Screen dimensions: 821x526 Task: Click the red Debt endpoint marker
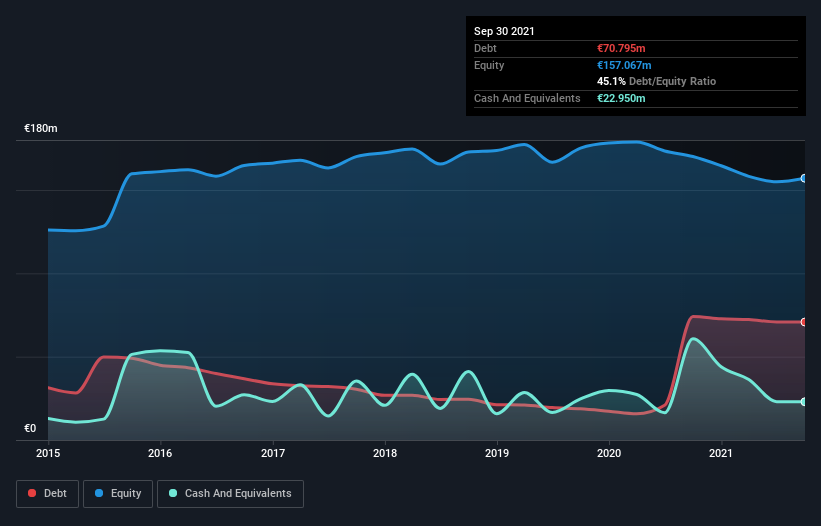pos(804,322)
